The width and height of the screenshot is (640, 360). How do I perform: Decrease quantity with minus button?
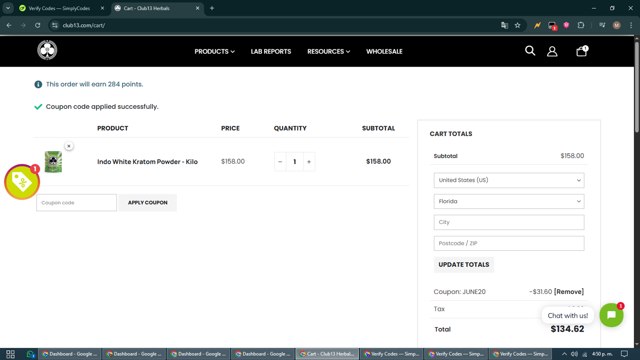[280, 162]
